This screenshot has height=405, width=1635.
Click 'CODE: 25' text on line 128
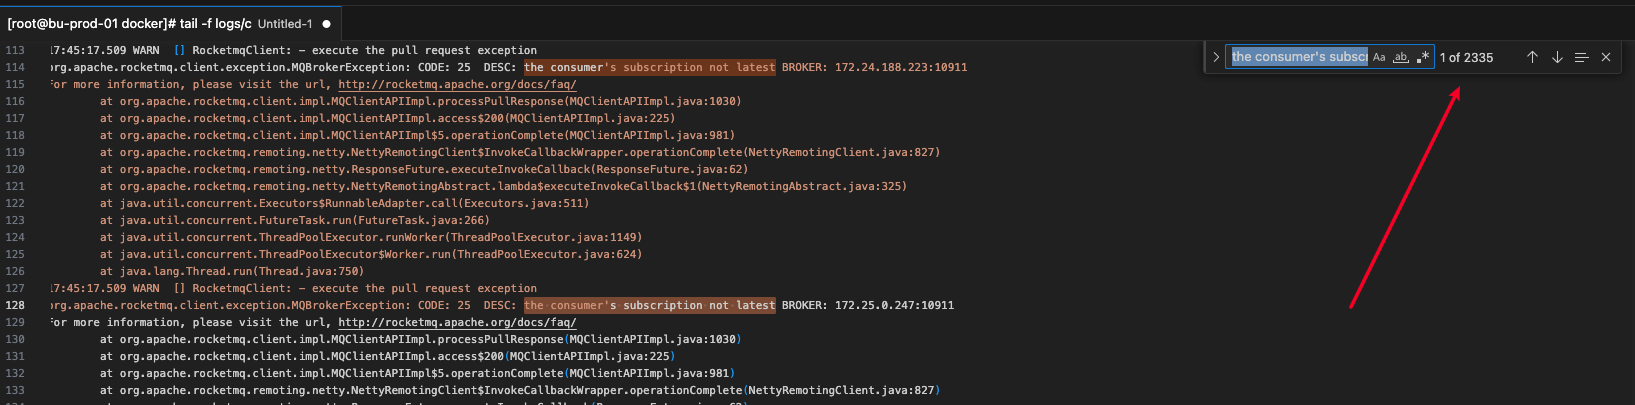[x=444, y=305]
